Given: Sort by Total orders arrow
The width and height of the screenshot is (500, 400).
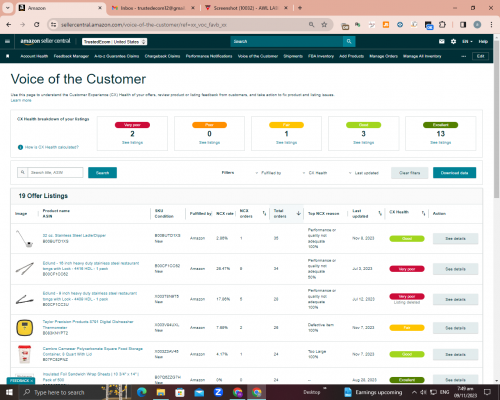Looking at the screenshot, I should tap(299, 213).
